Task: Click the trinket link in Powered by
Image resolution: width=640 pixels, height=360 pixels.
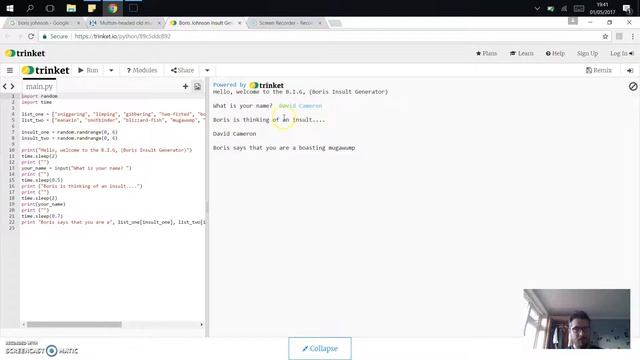Action: pos(267,85)
